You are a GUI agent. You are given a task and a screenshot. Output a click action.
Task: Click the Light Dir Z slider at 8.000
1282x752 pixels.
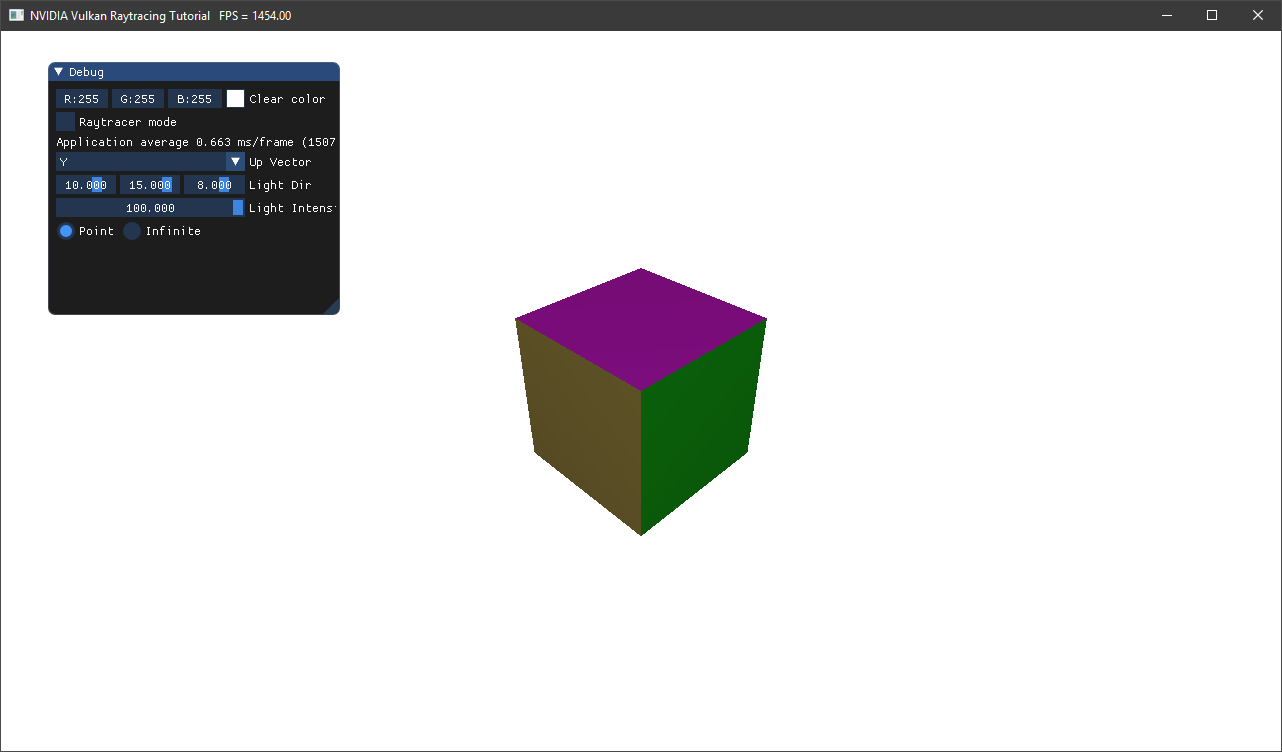213,185
